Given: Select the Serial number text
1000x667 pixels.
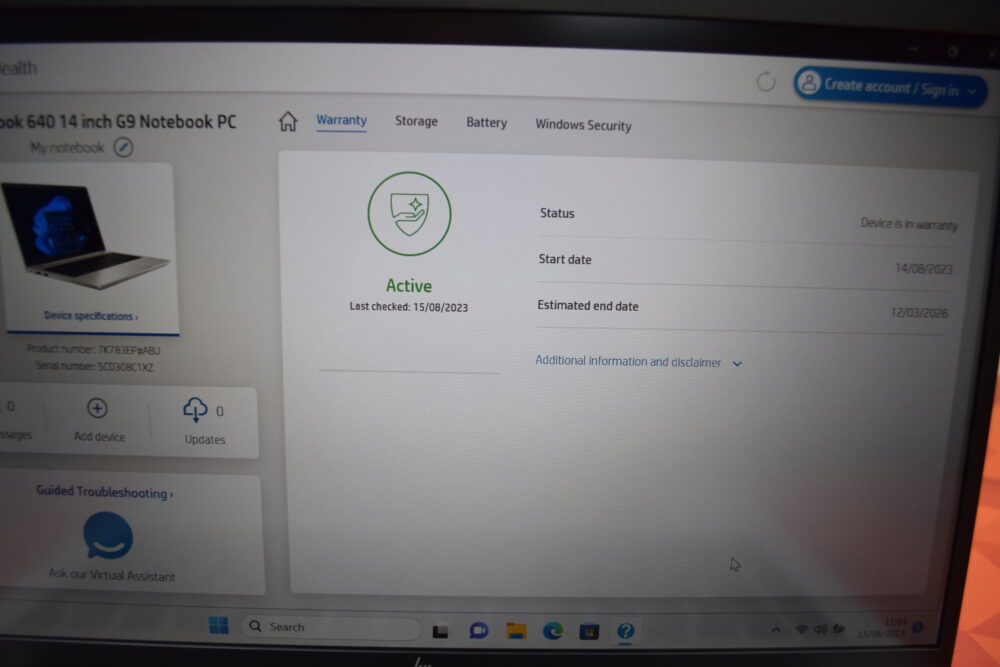Looking at the screenshot, I should [x=94, y=366].
